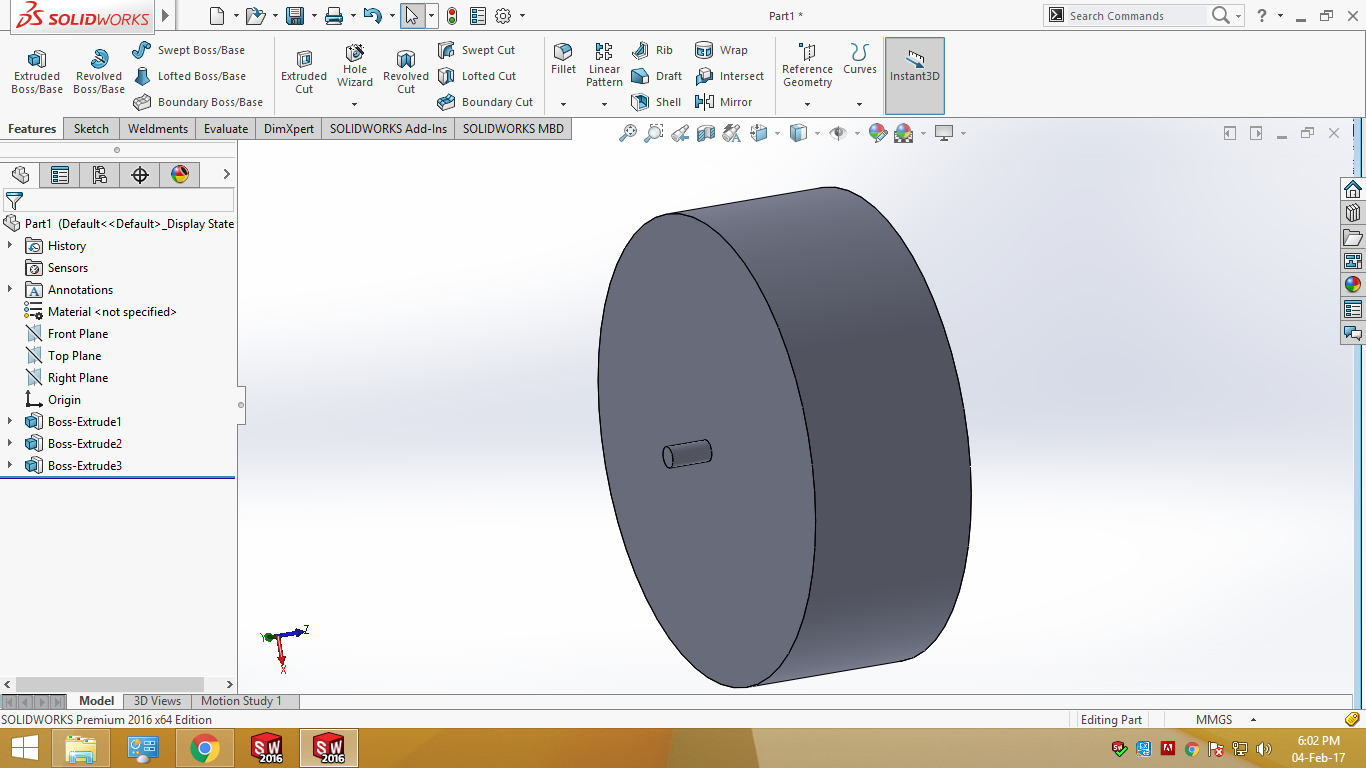
Task: Open the SOLIDWORKS Add-Ins tab
Action: click(x=389, y=129)
